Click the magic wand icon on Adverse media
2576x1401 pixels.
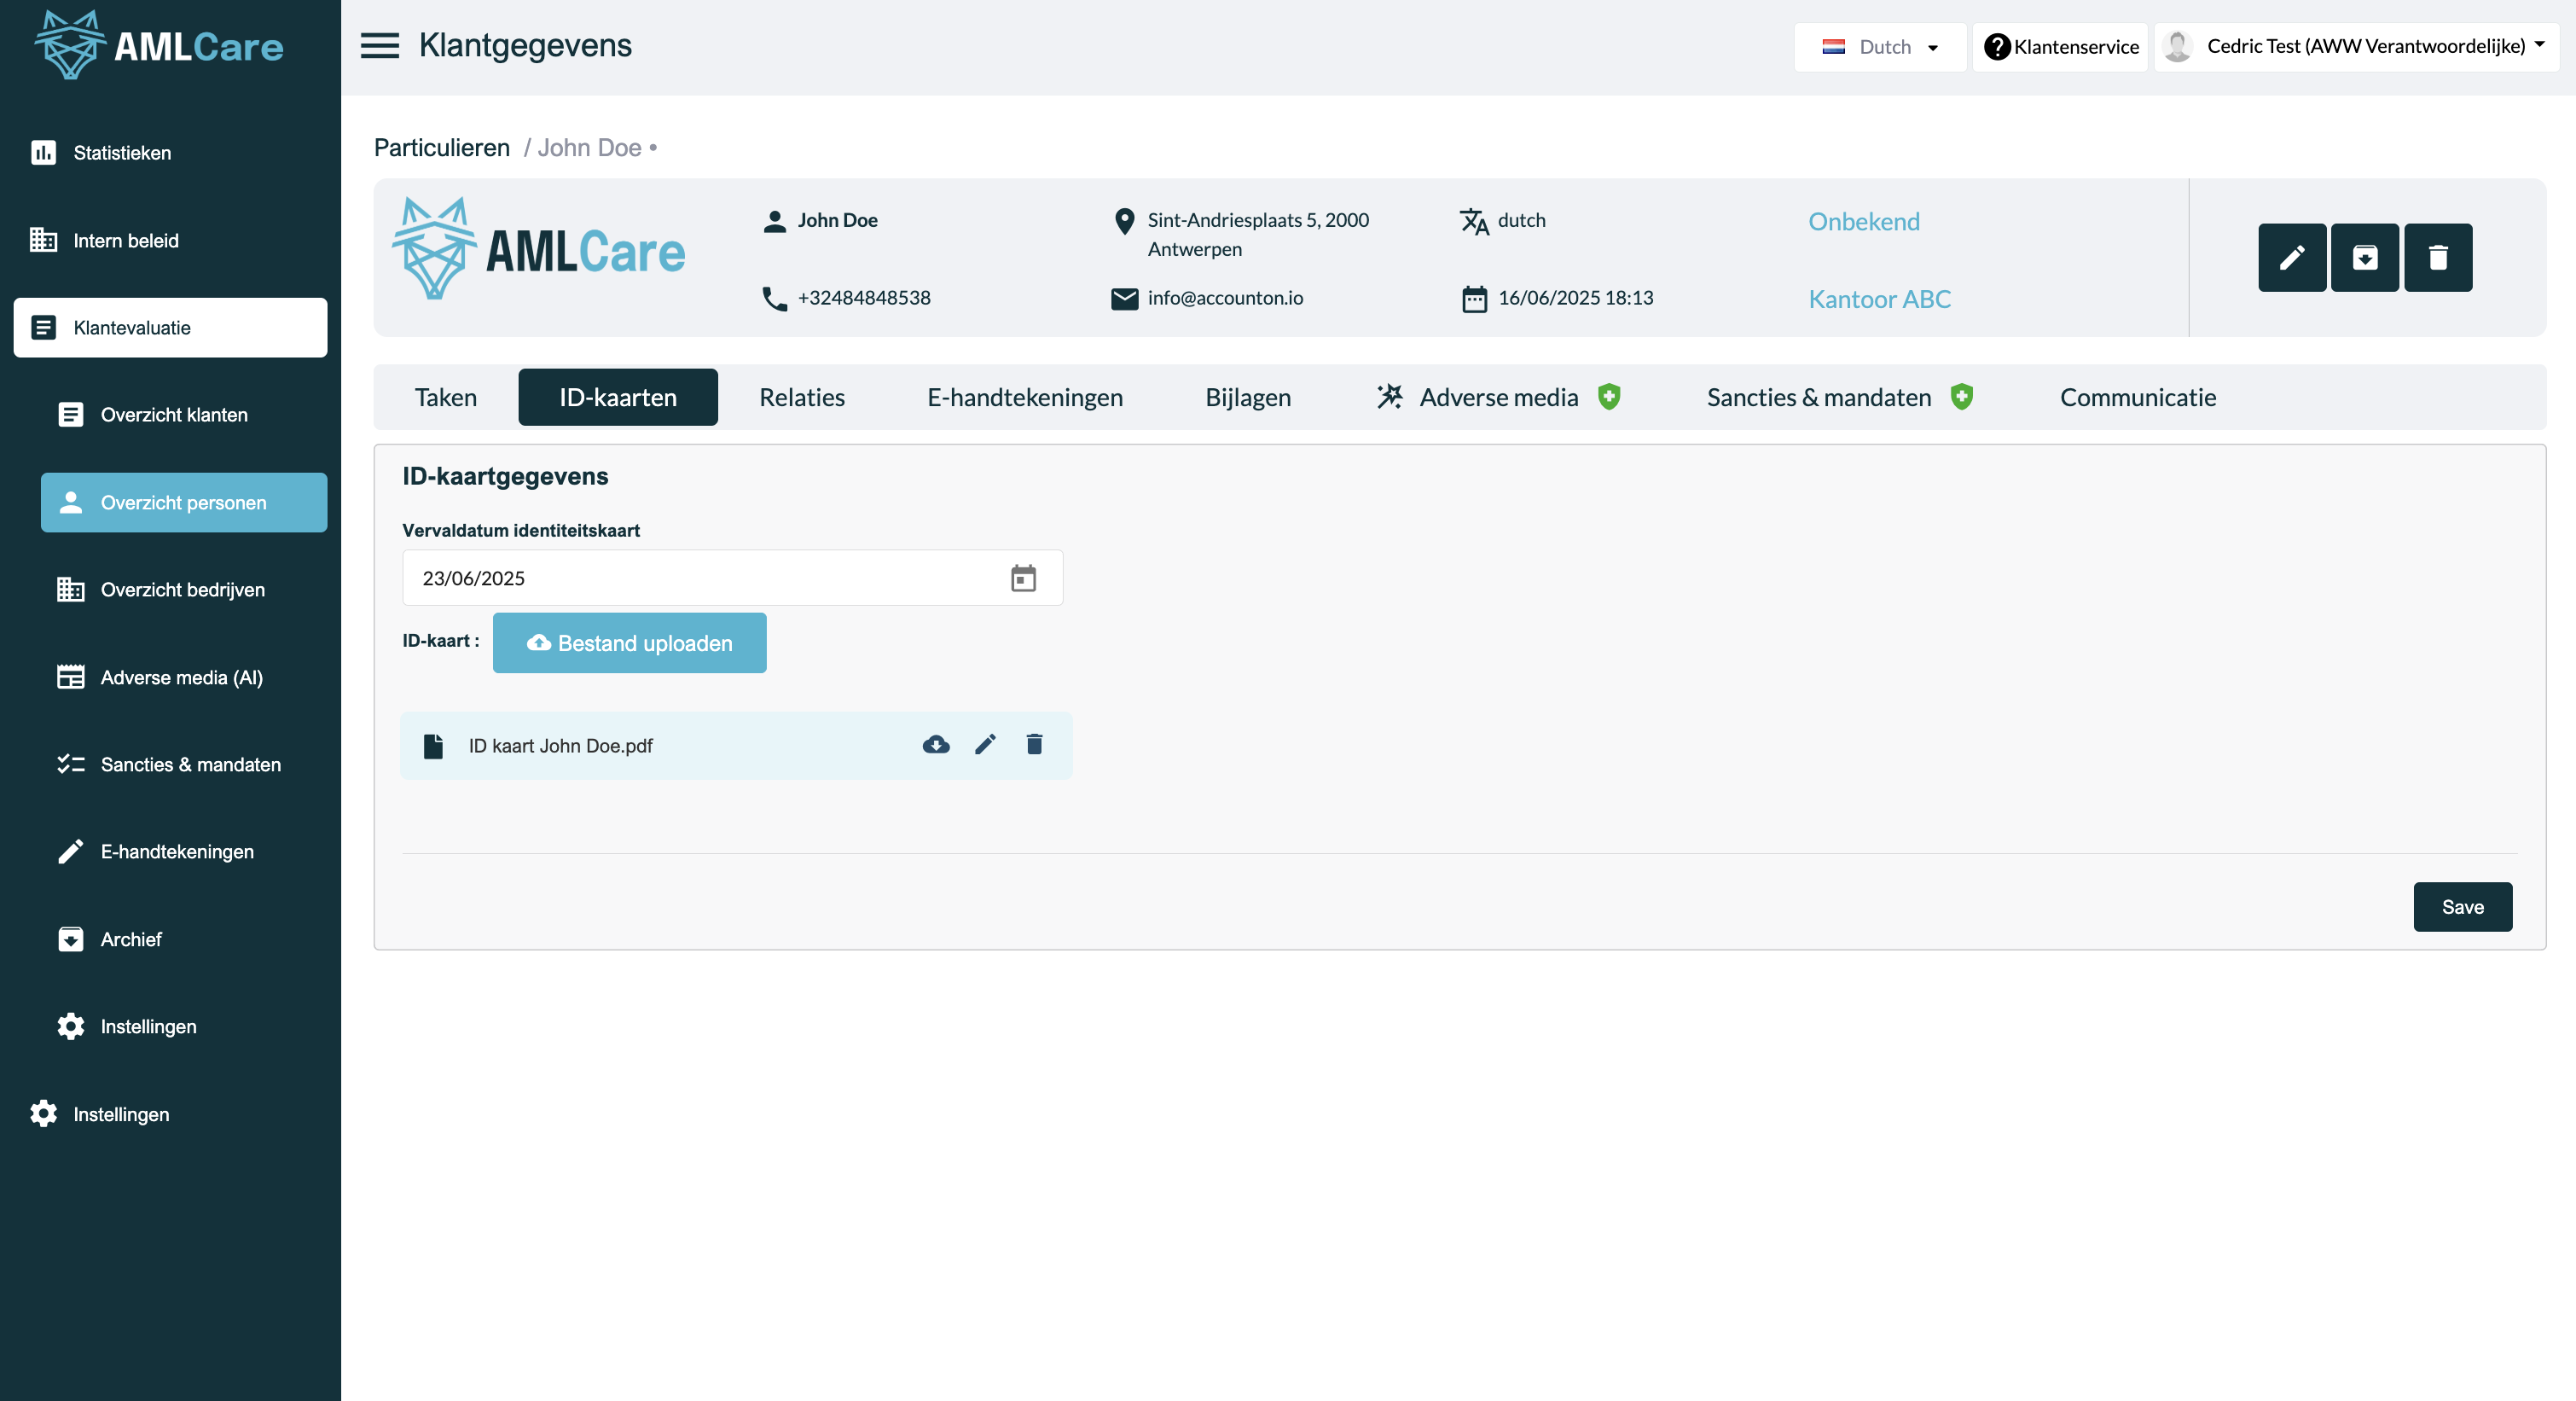[x=1390, y=396]
